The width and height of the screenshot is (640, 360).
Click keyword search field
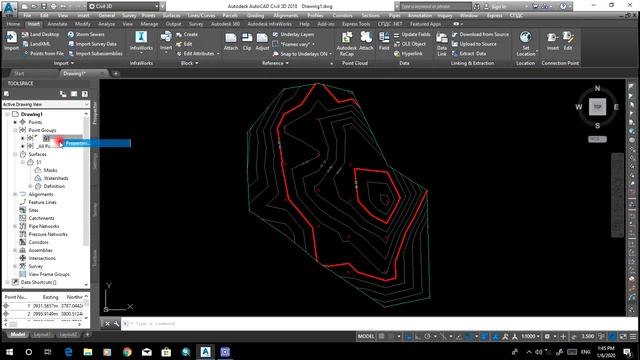point(435,7)
